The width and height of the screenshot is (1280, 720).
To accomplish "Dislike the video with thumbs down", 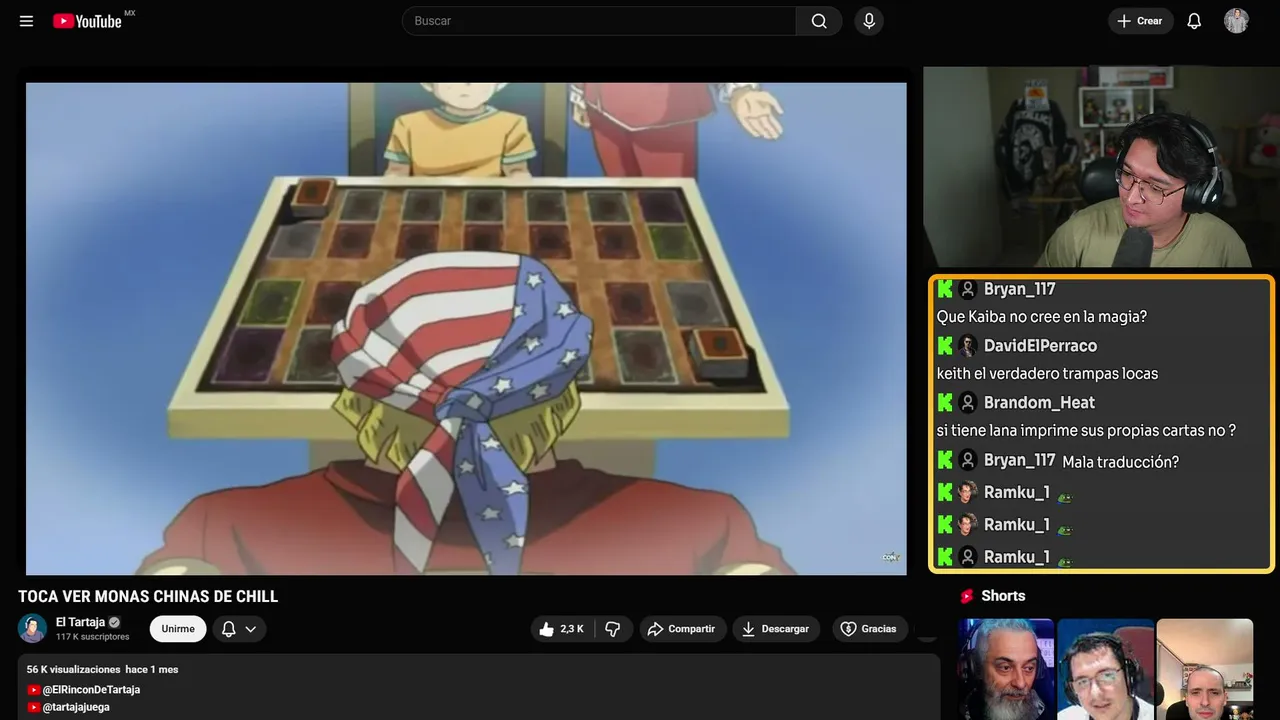I will point(612,629).
